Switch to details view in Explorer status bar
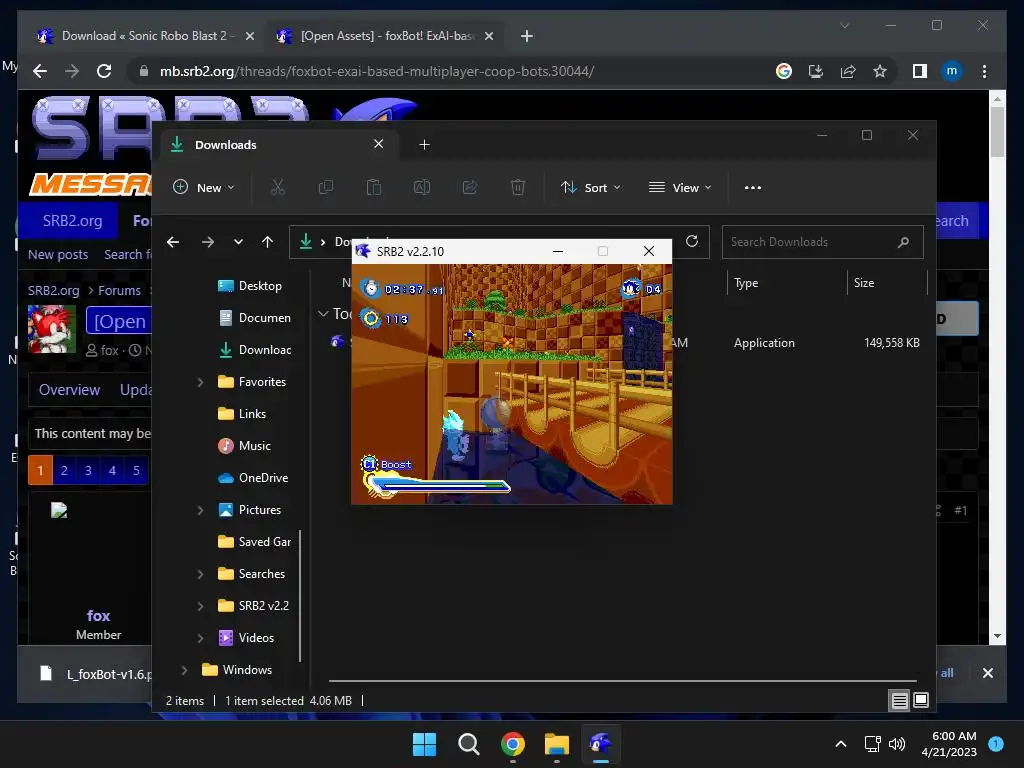This screenshot has width=1024, height=768. [x=899, y=701]
